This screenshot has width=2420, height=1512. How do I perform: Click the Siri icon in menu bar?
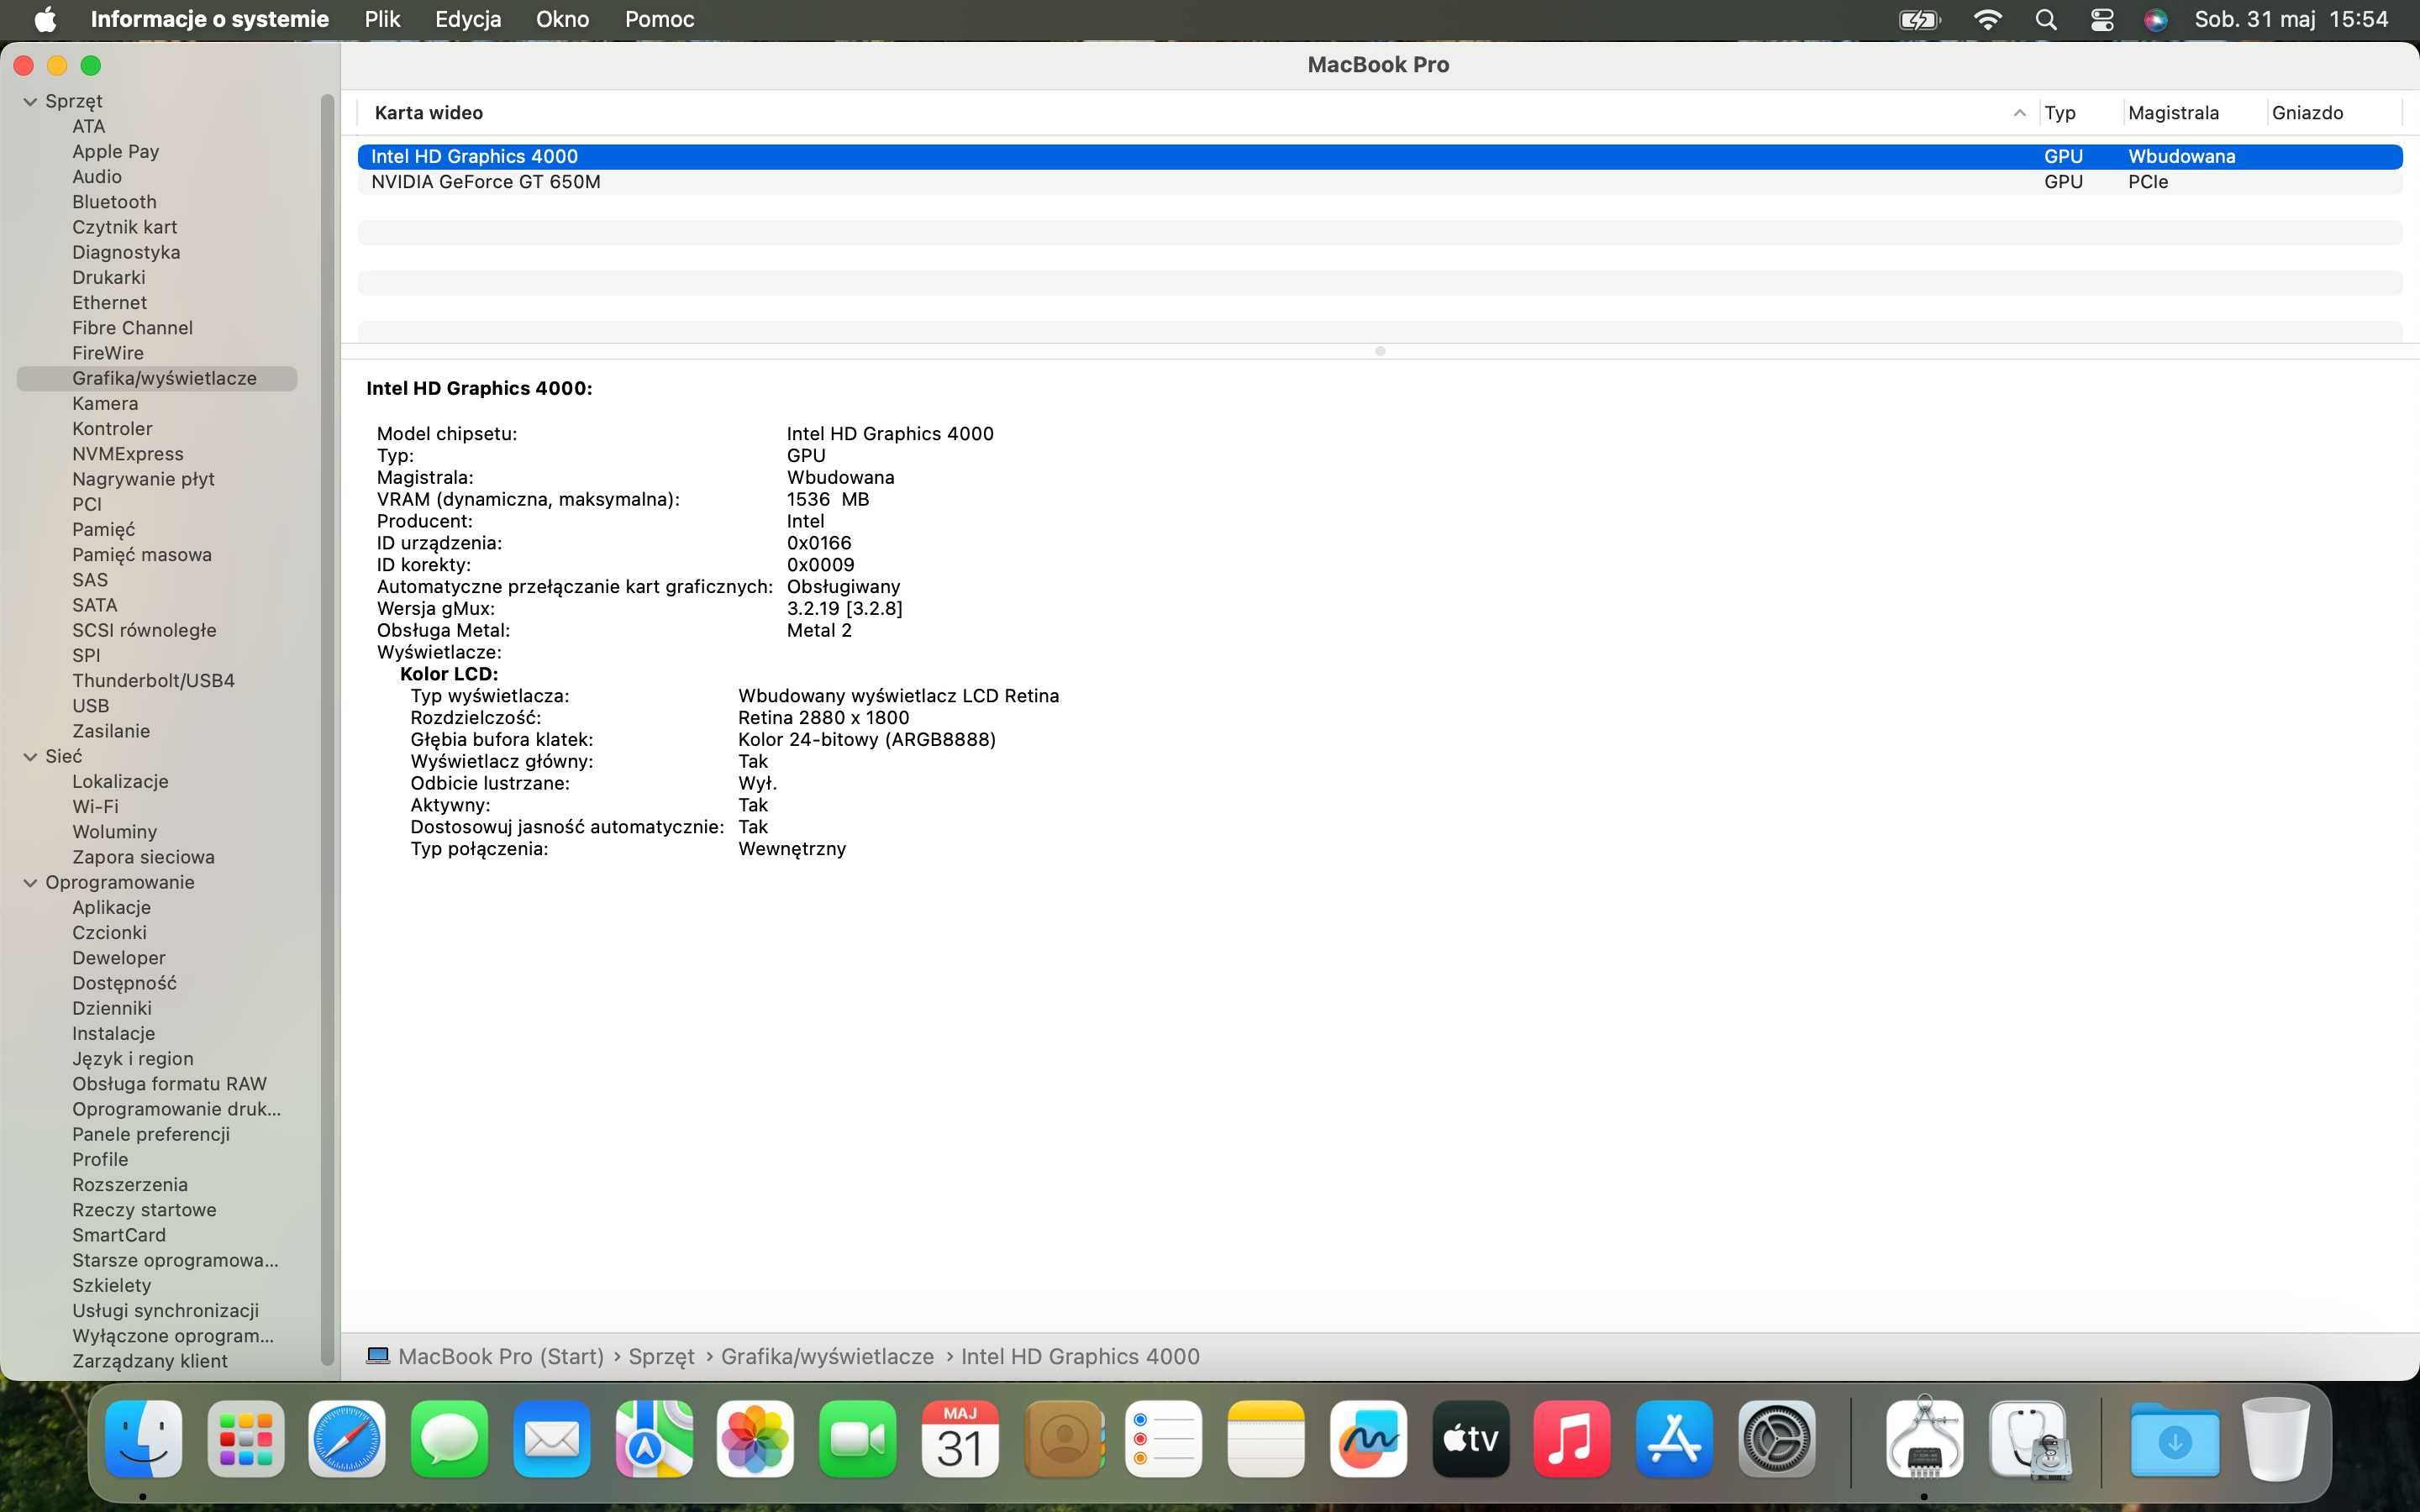2156,19
